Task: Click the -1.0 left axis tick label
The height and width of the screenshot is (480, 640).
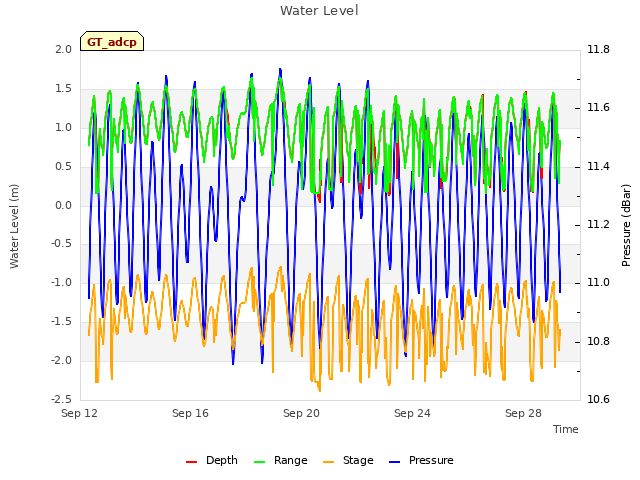Action: tap(61, 282)
